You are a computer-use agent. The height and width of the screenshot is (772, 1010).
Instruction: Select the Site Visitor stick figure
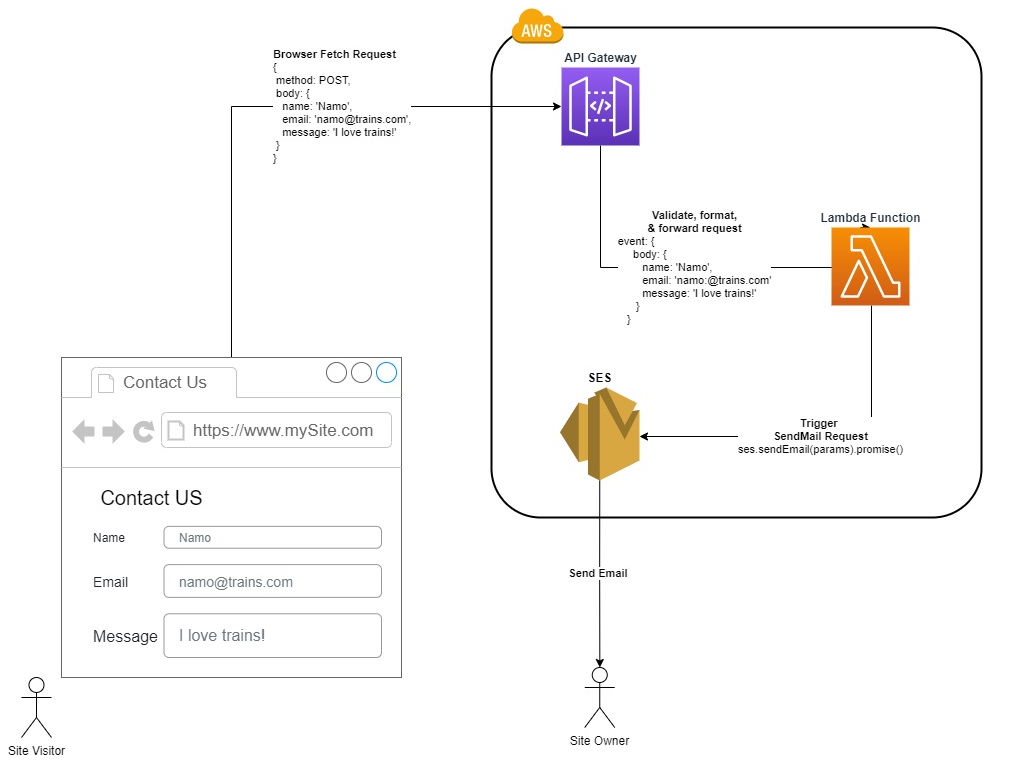[x=36, y=707]
